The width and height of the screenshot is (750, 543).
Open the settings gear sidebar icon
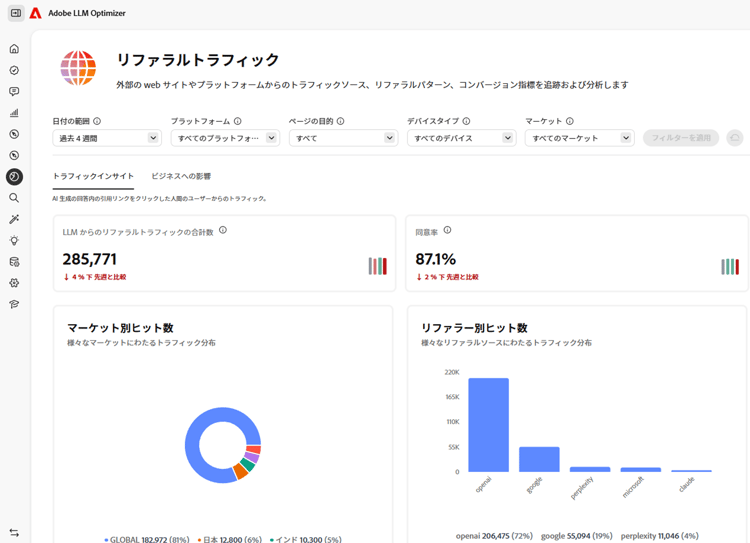click(14, 283)
